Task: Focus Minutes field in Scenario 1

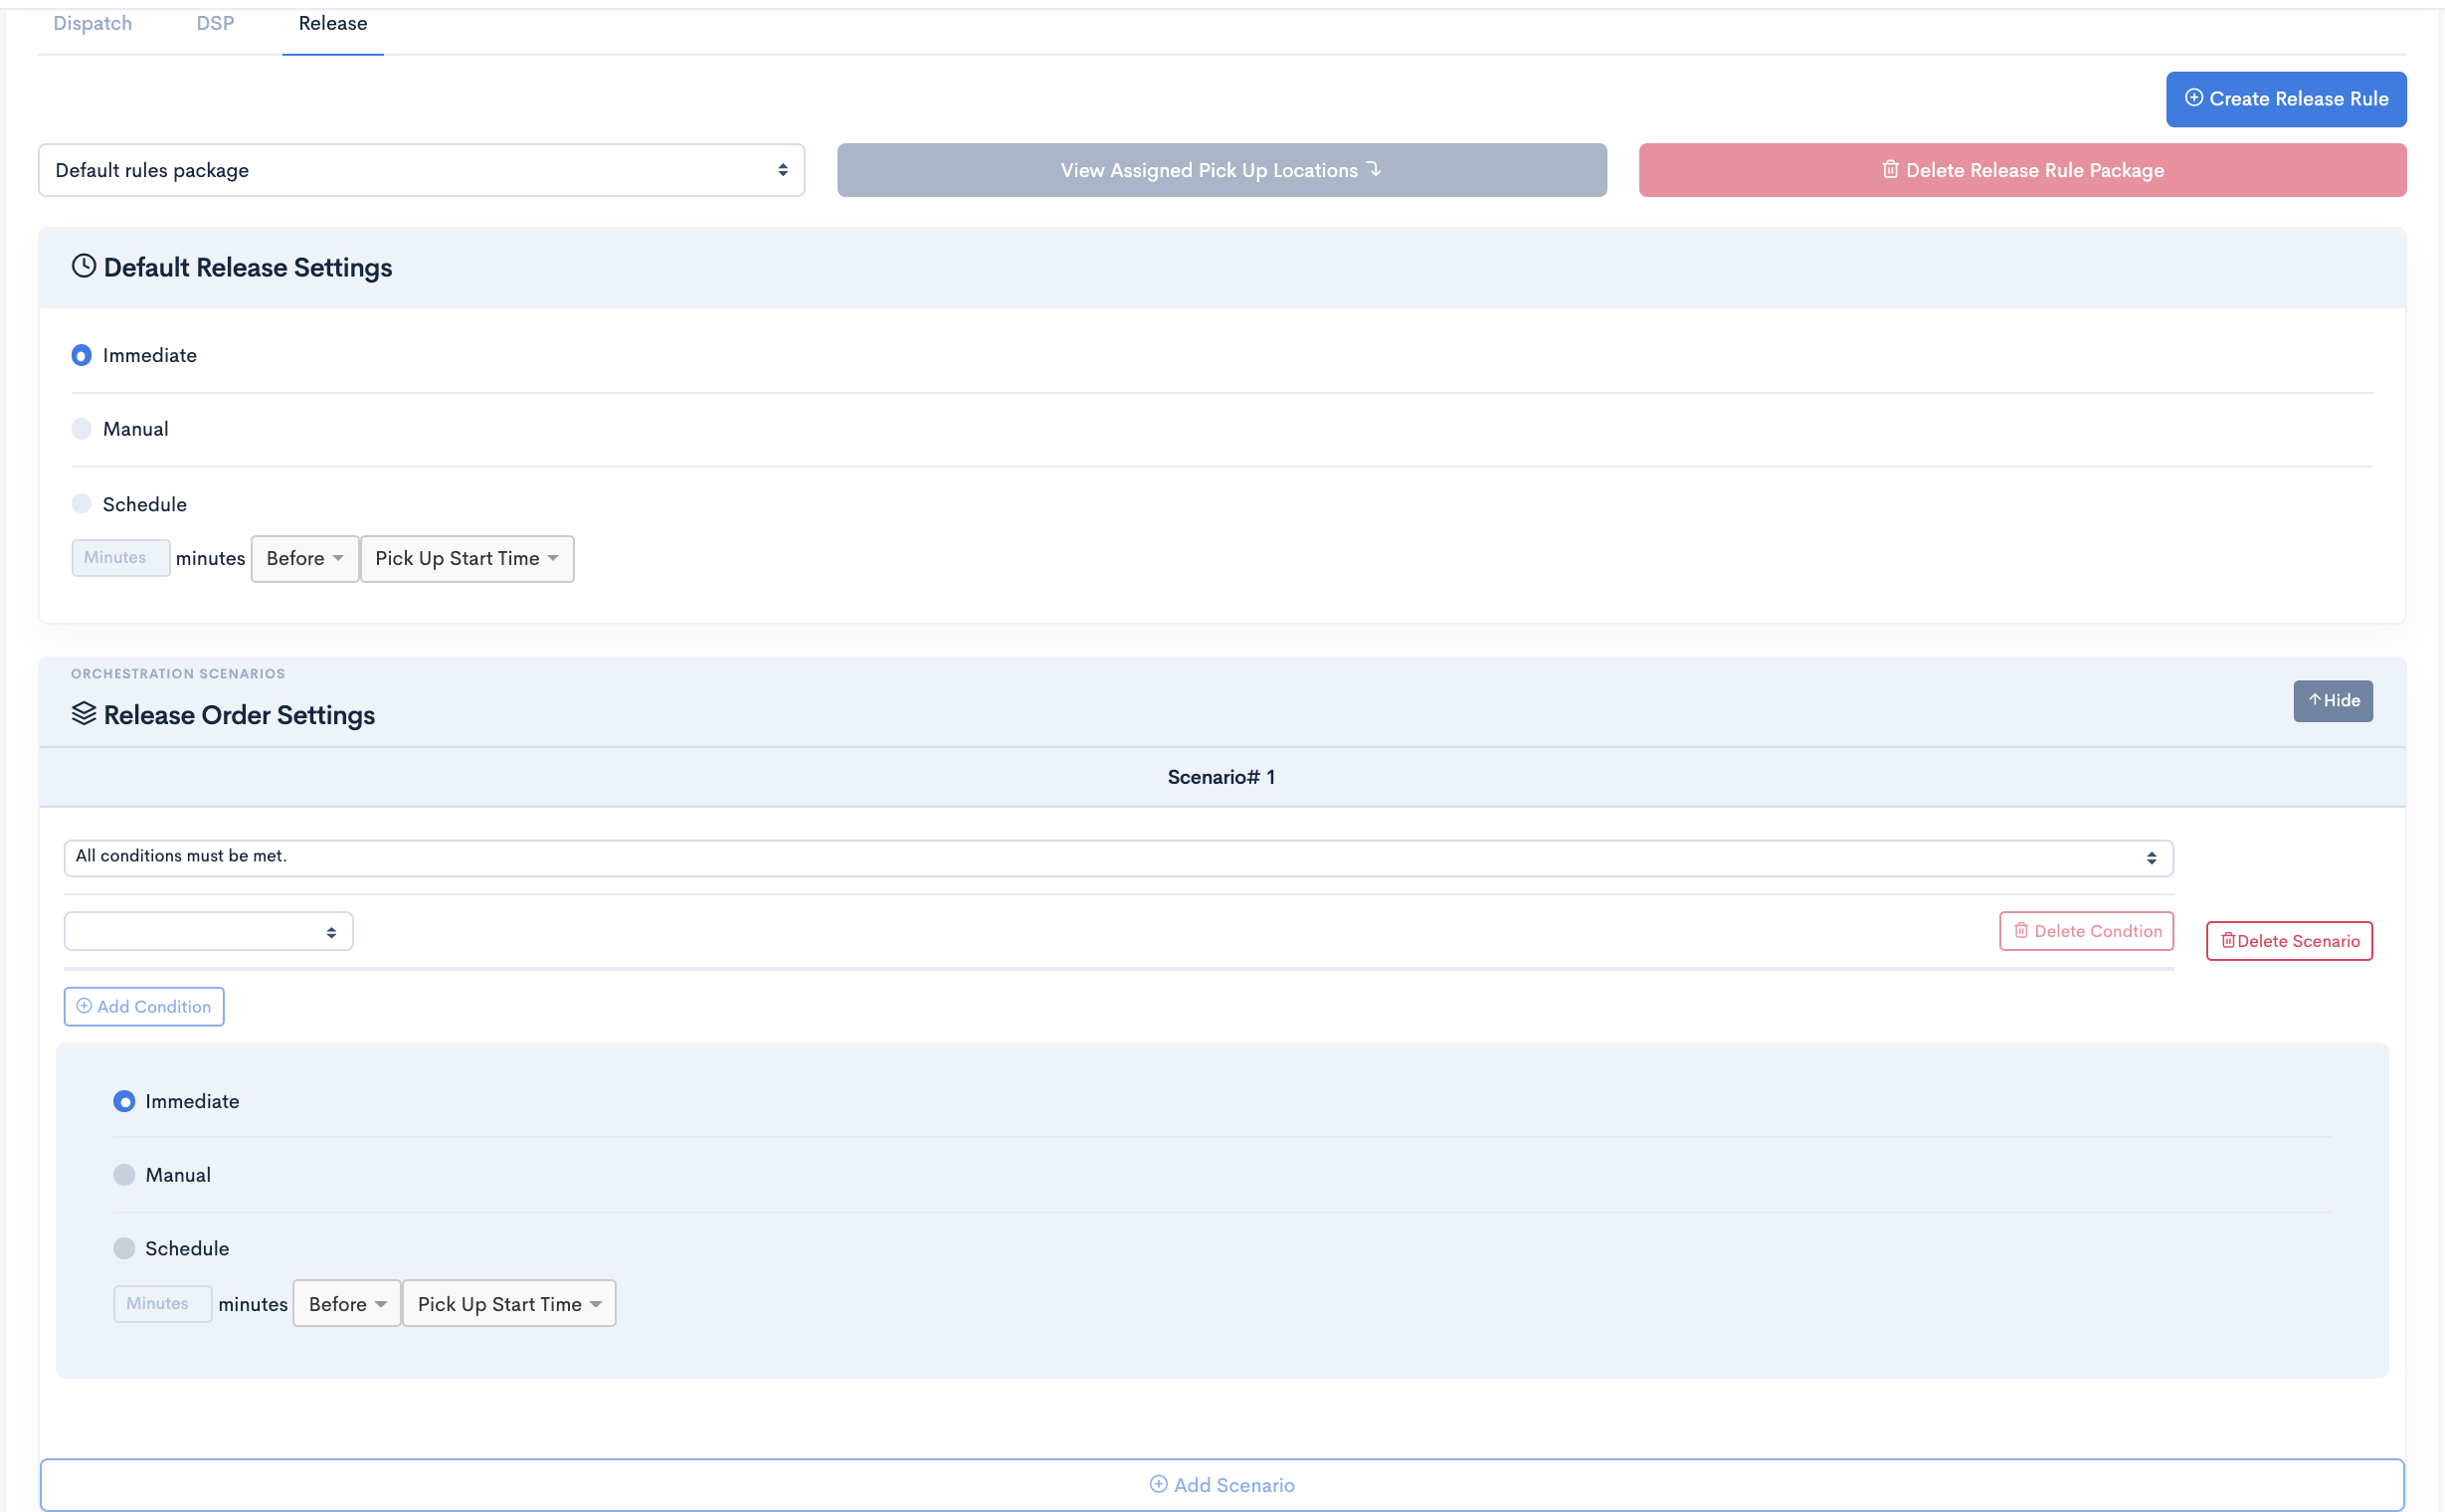Action: click(x=163, y=1304)
